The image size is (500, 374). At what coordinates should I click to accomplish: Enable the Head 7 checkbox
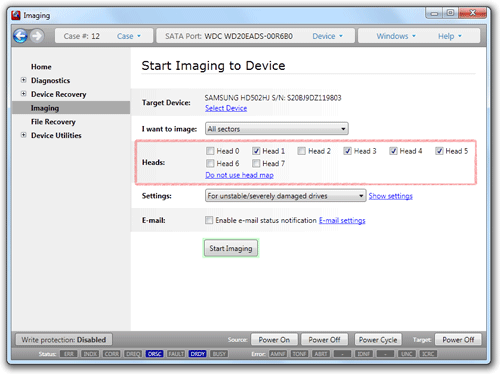point(256,163)
